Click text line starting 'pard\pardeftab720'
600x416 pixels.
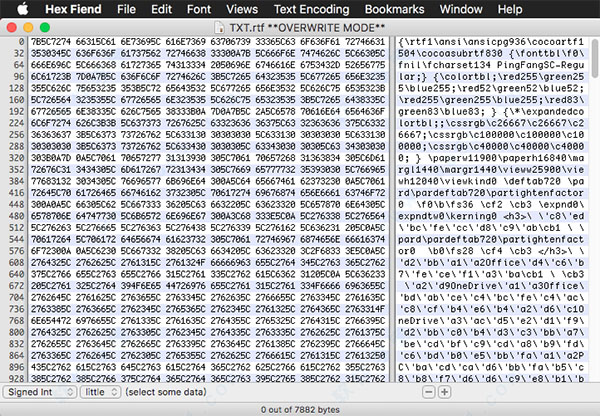491,239
